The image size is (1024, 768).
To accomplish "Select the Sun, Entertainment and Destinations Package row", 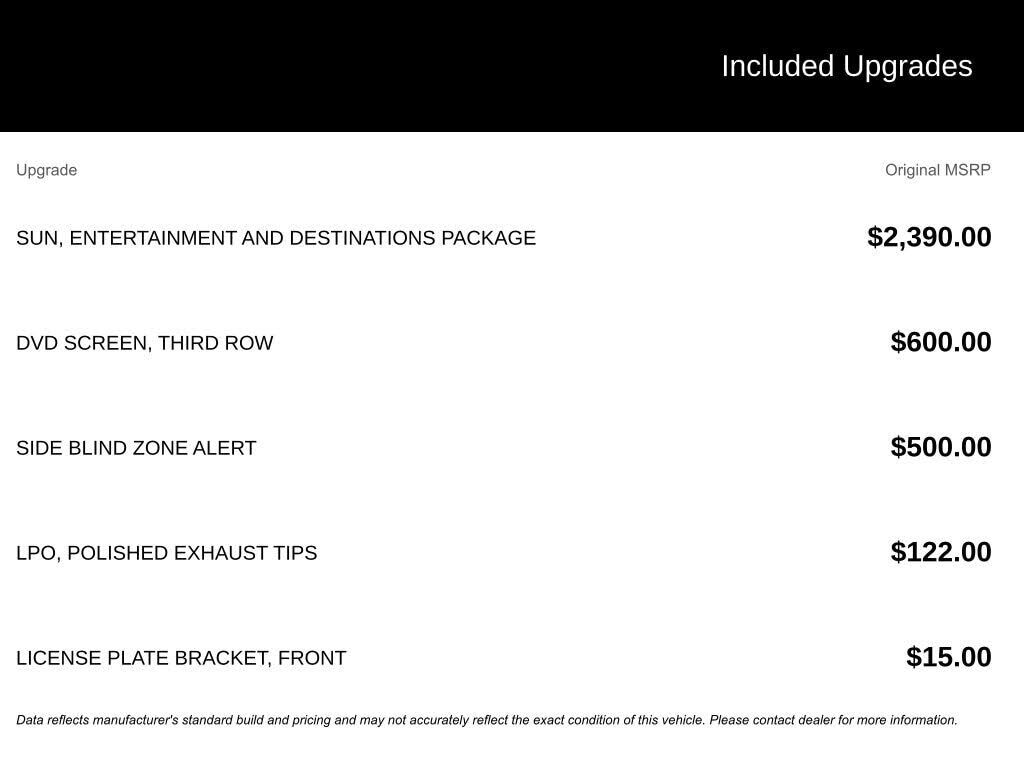I will tap(276, 238).
